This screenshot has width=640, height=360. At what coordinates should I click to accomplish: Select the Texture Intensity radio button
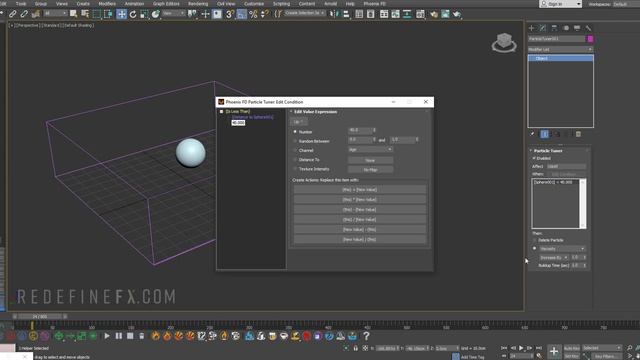pyautogui.click(x=295, y=169)
